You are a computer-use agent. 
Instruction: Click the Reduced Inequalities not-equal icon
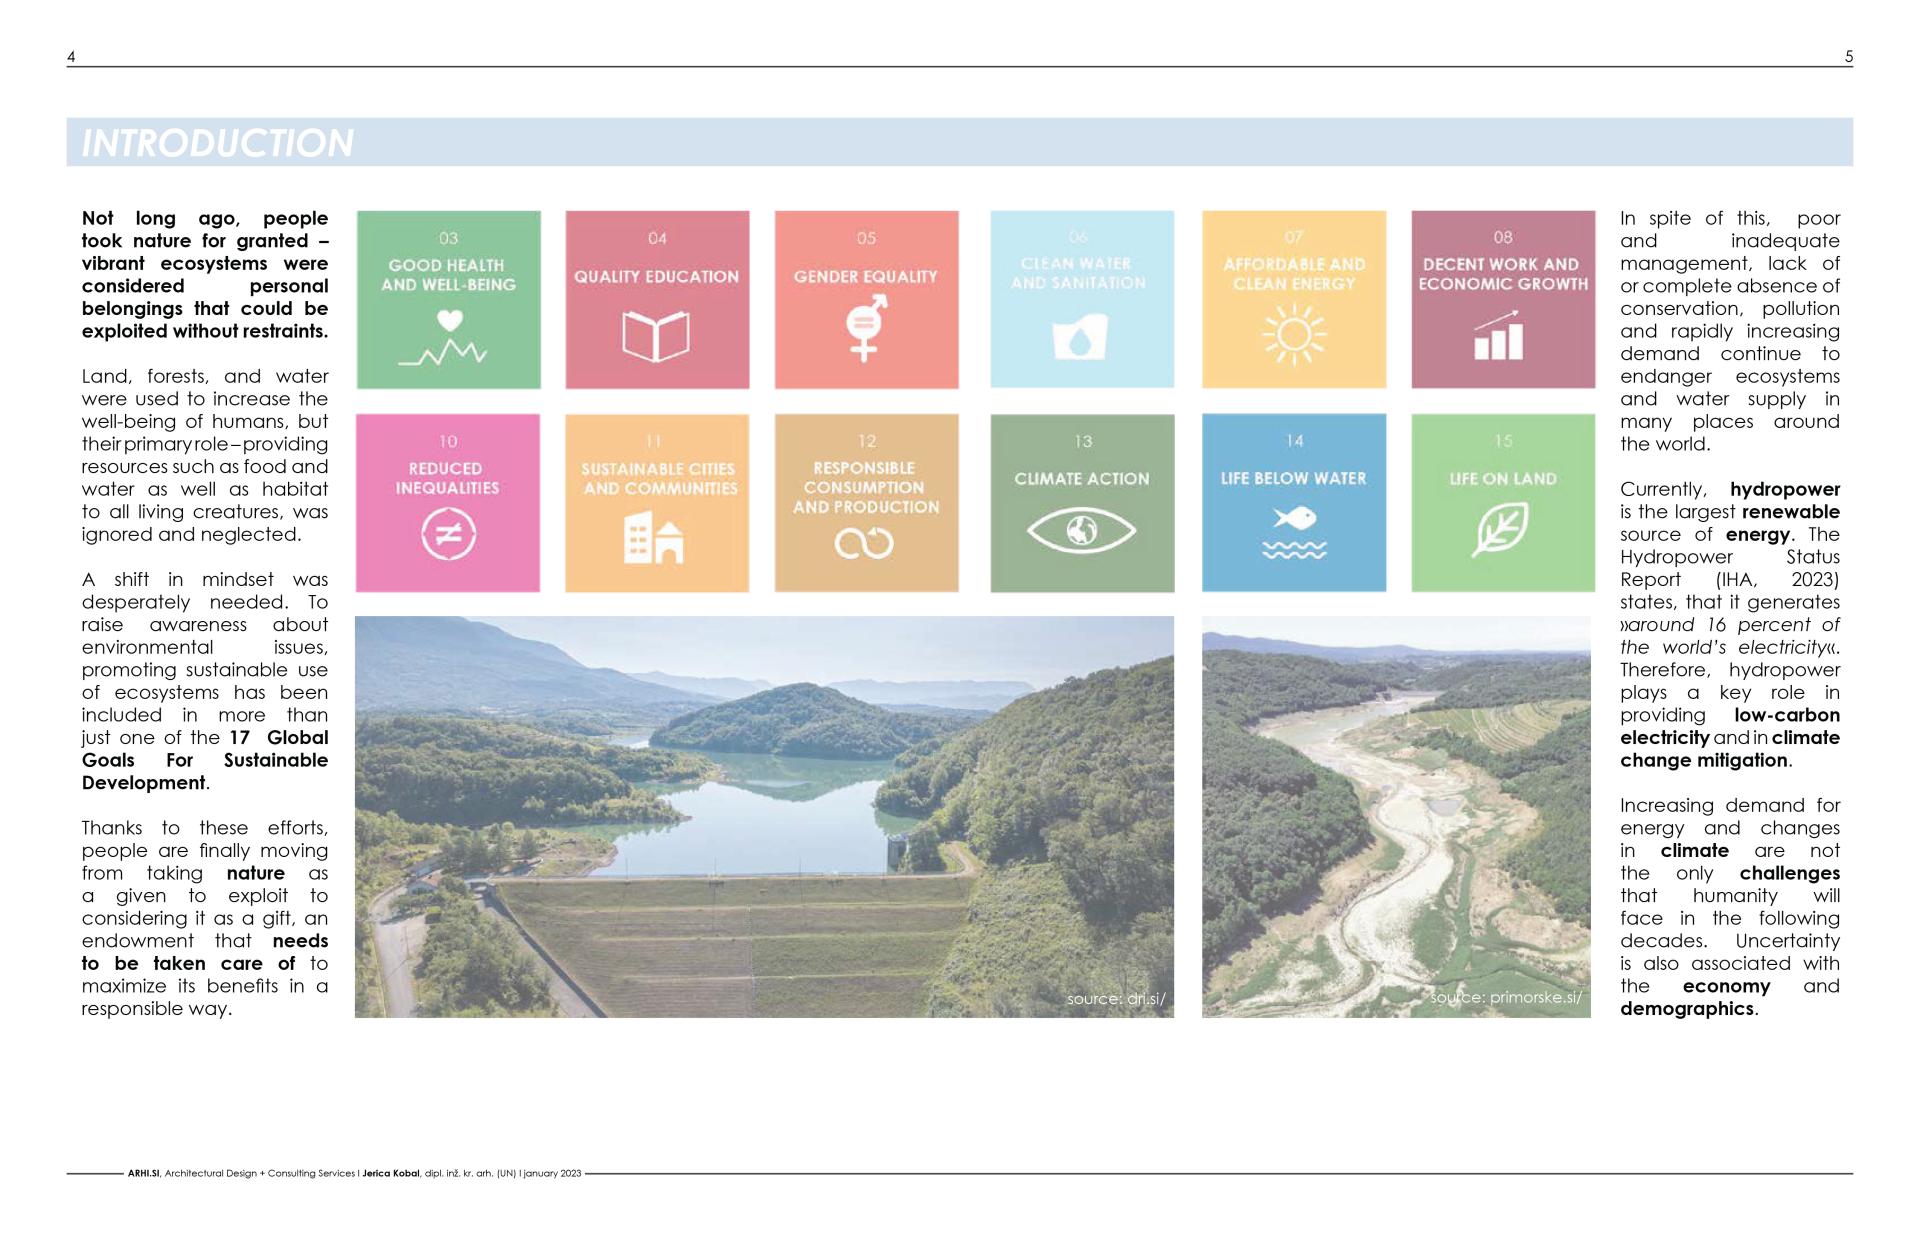point(447,534)
